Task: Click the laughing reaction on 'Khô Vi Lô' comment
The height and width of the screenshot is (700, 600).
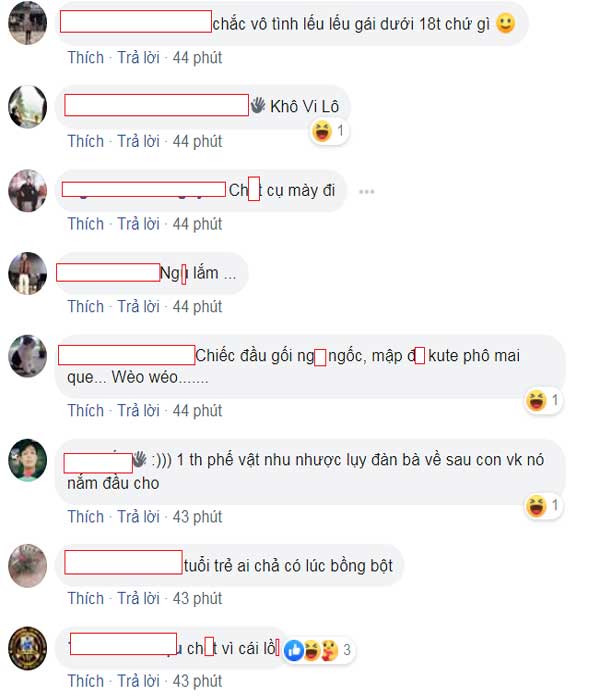Action: [x=322, y=131]
